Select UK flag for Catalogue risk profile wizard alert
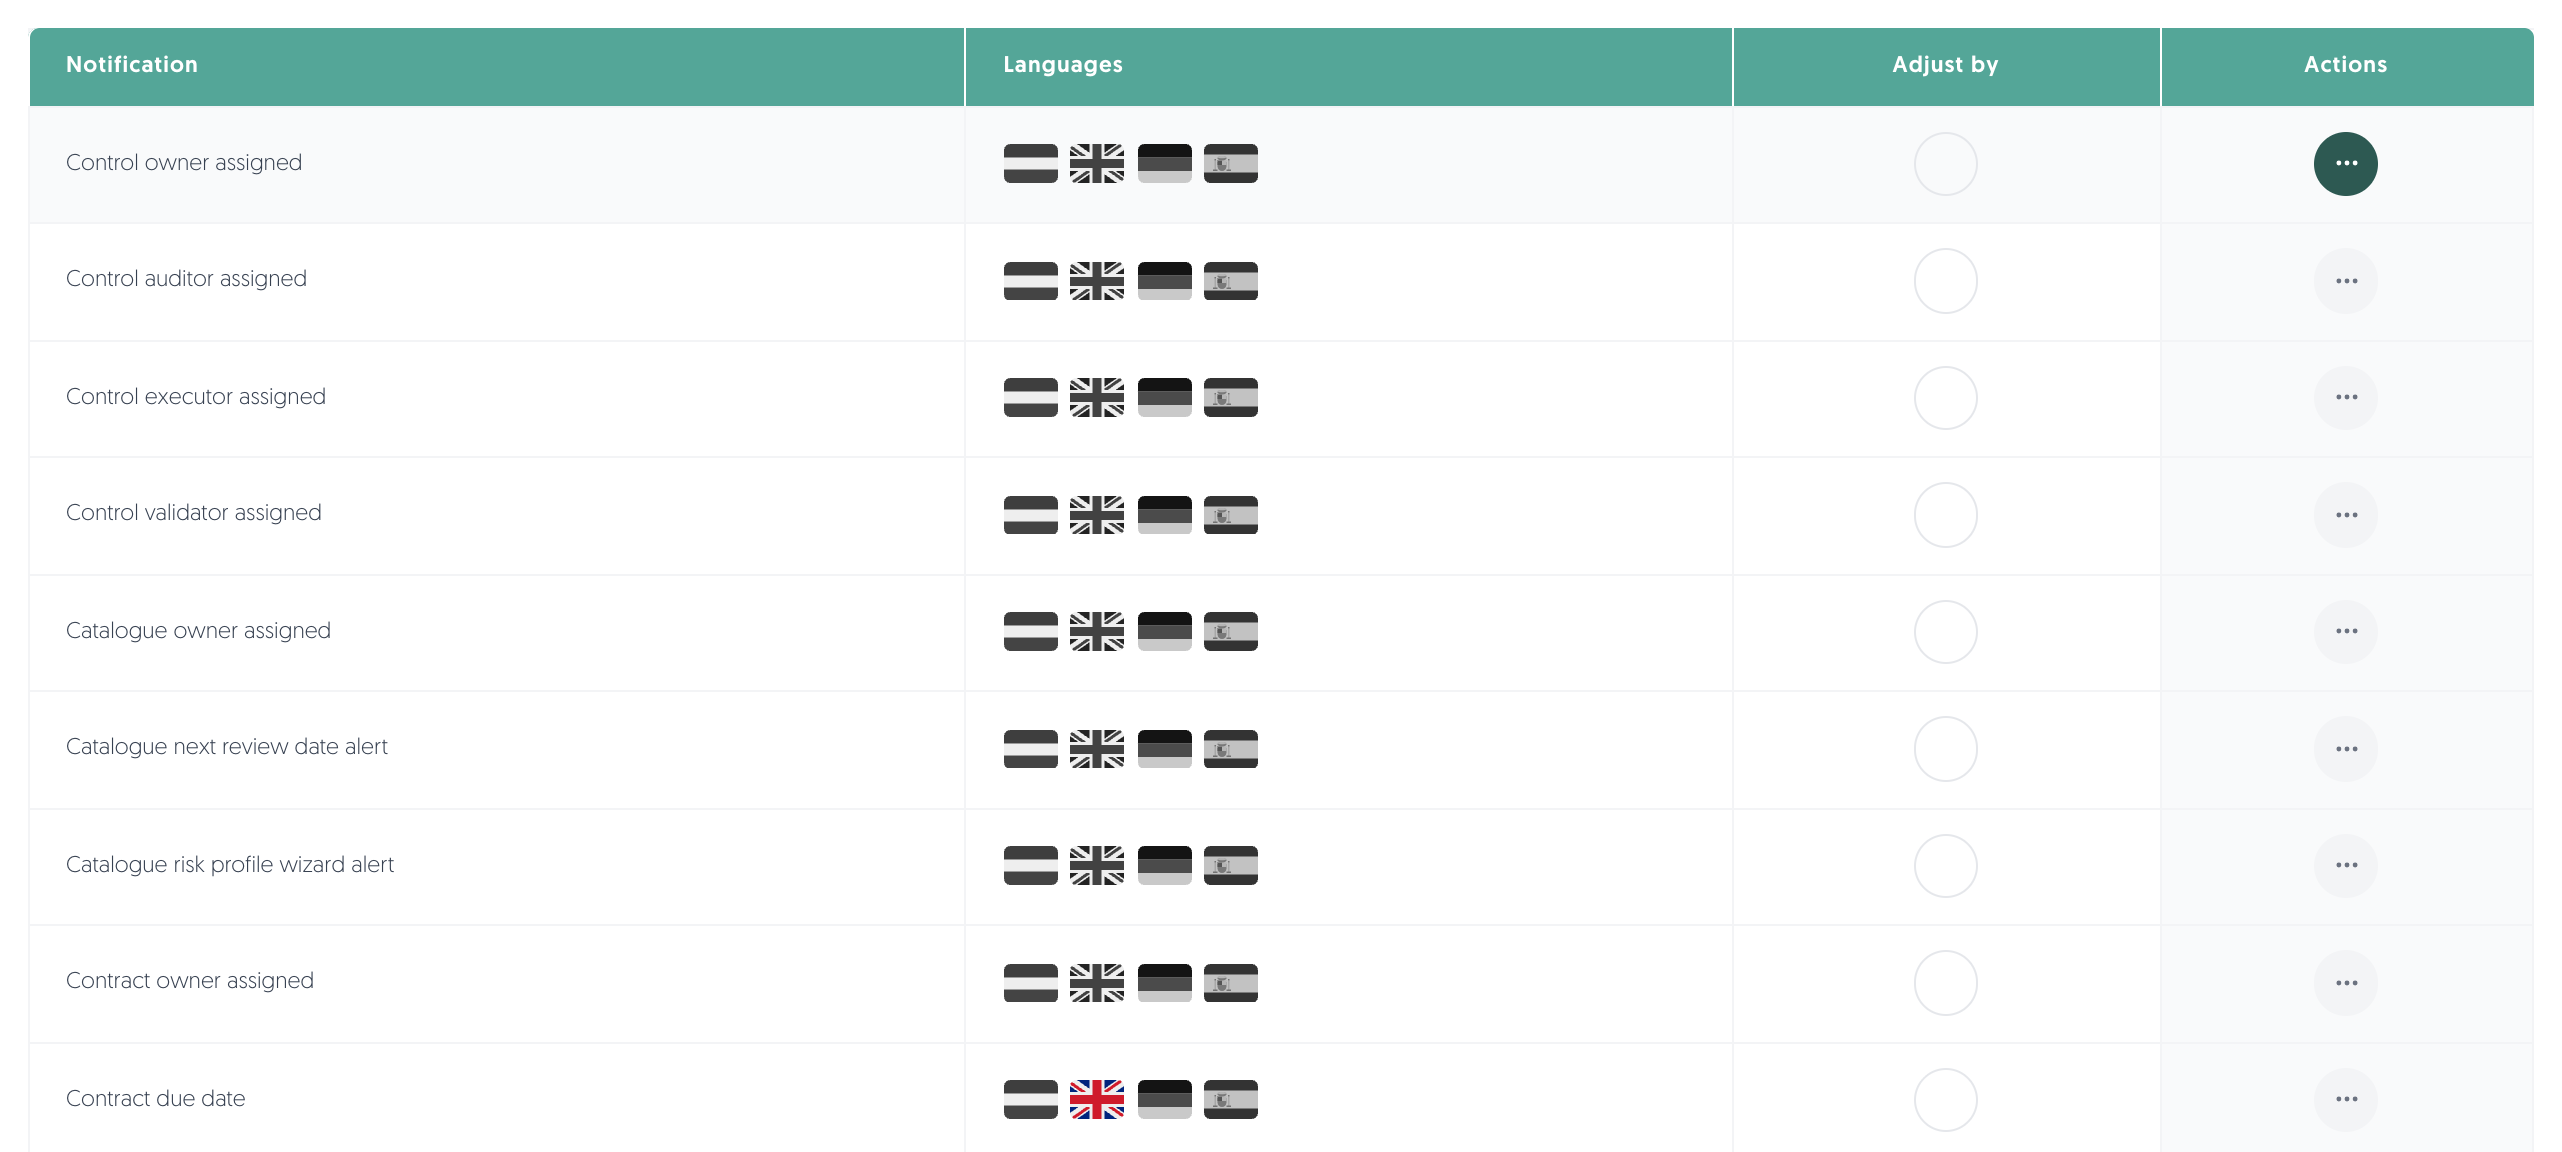The width and height of the screenshot is (2562, 1152). point(1096,865)
